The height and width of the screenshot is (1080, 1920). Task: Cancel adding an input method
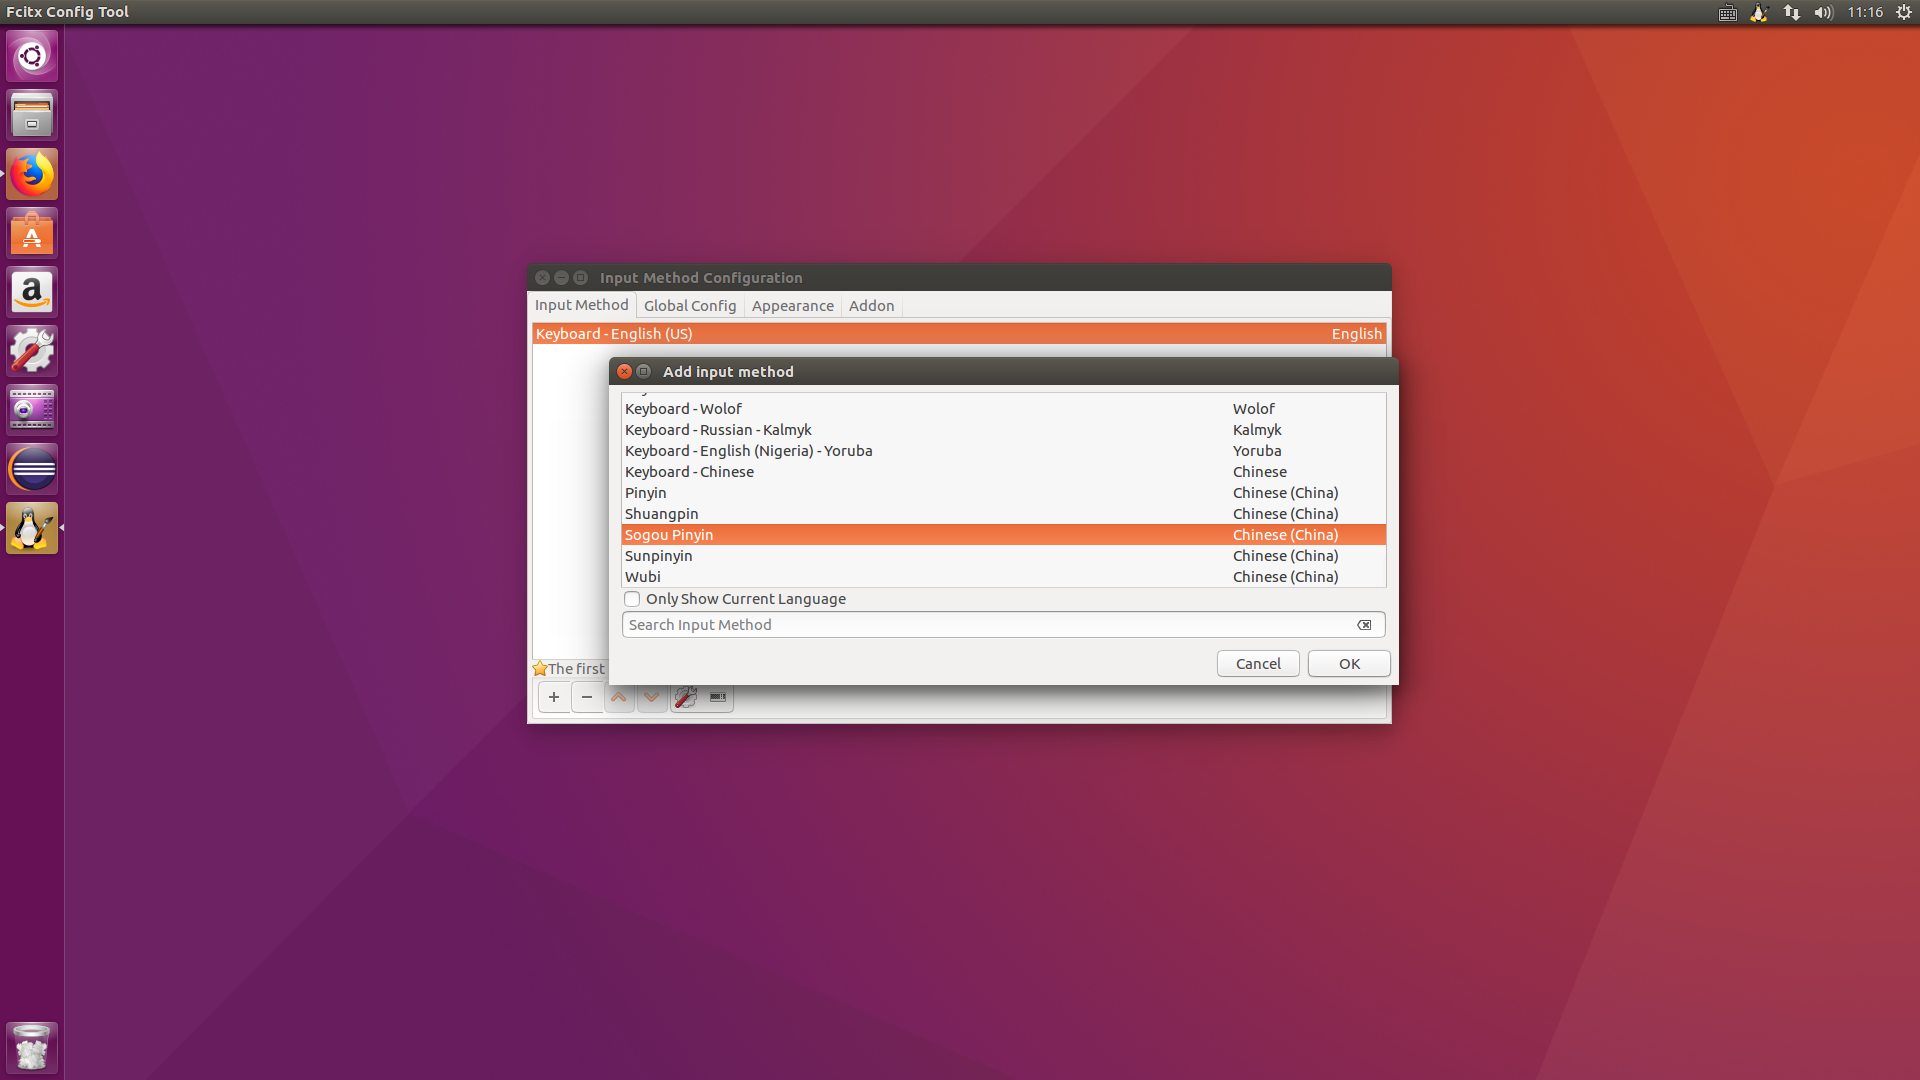pos(1257,663)
